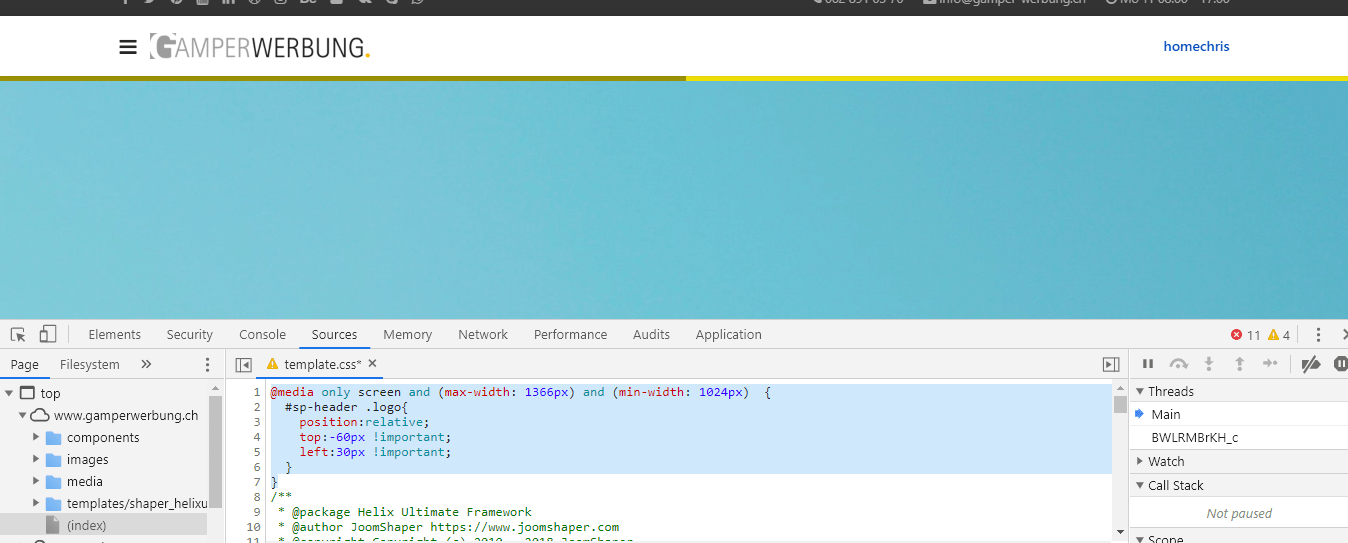Screen dimensions: 1348x543
Task: Expand the templates/shaper_helixu folder
Action: click(36, 503)
